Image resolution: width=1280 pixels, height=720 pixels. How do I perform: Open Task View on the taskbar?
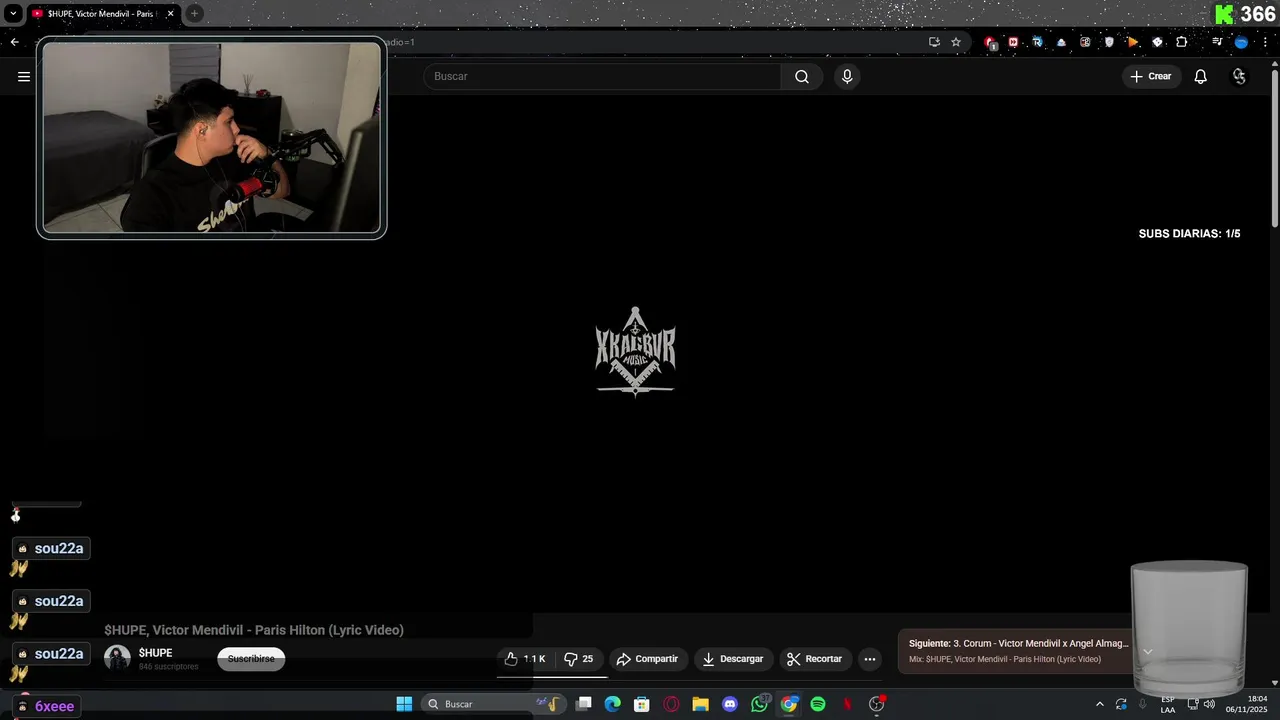click(x=584, y=704)
